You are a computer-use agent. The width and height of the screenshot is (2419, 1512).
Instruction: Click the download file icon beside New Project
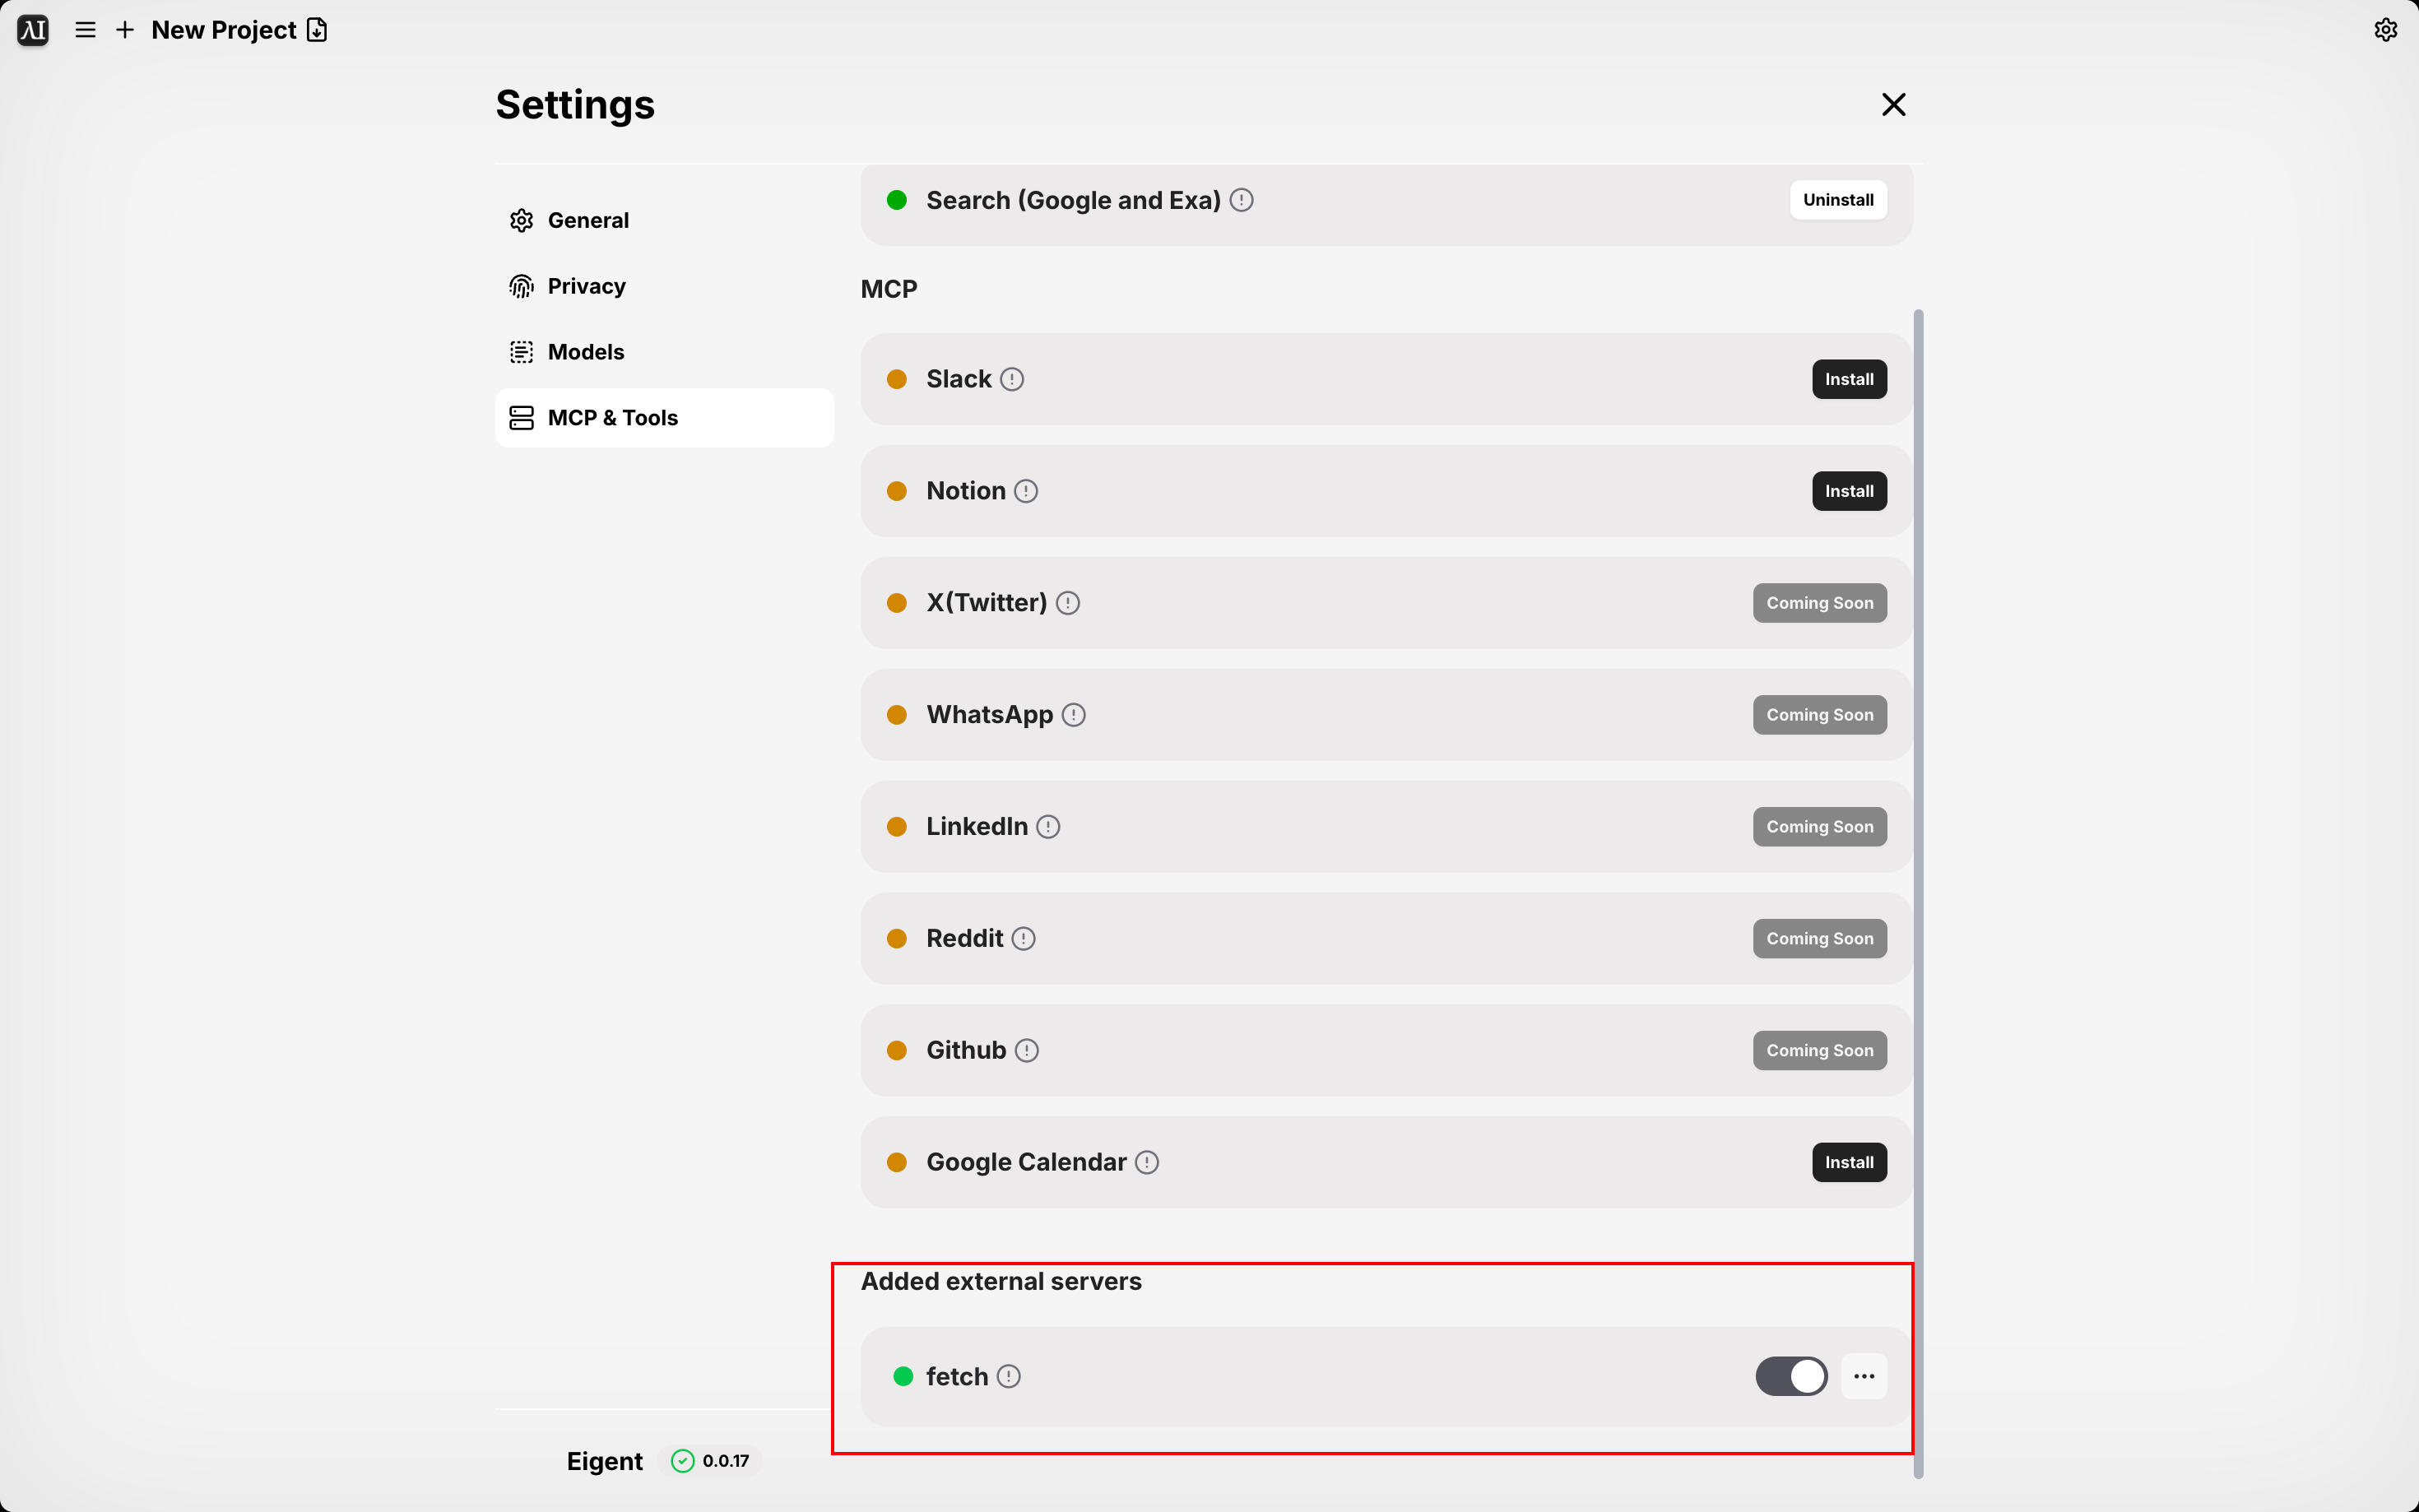[x=317, y=30]
